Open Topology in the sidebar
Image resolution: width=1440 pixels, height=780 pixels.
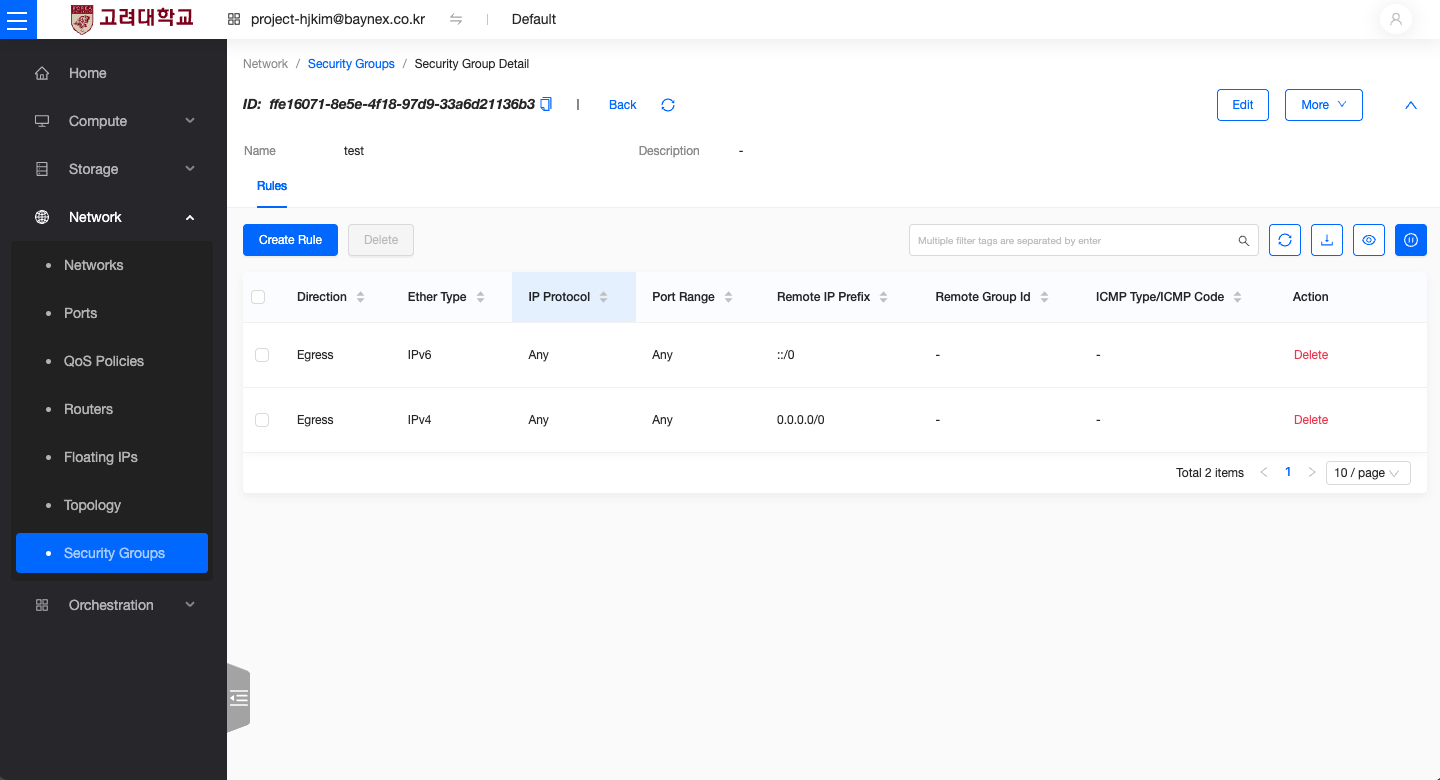point(112,505)
